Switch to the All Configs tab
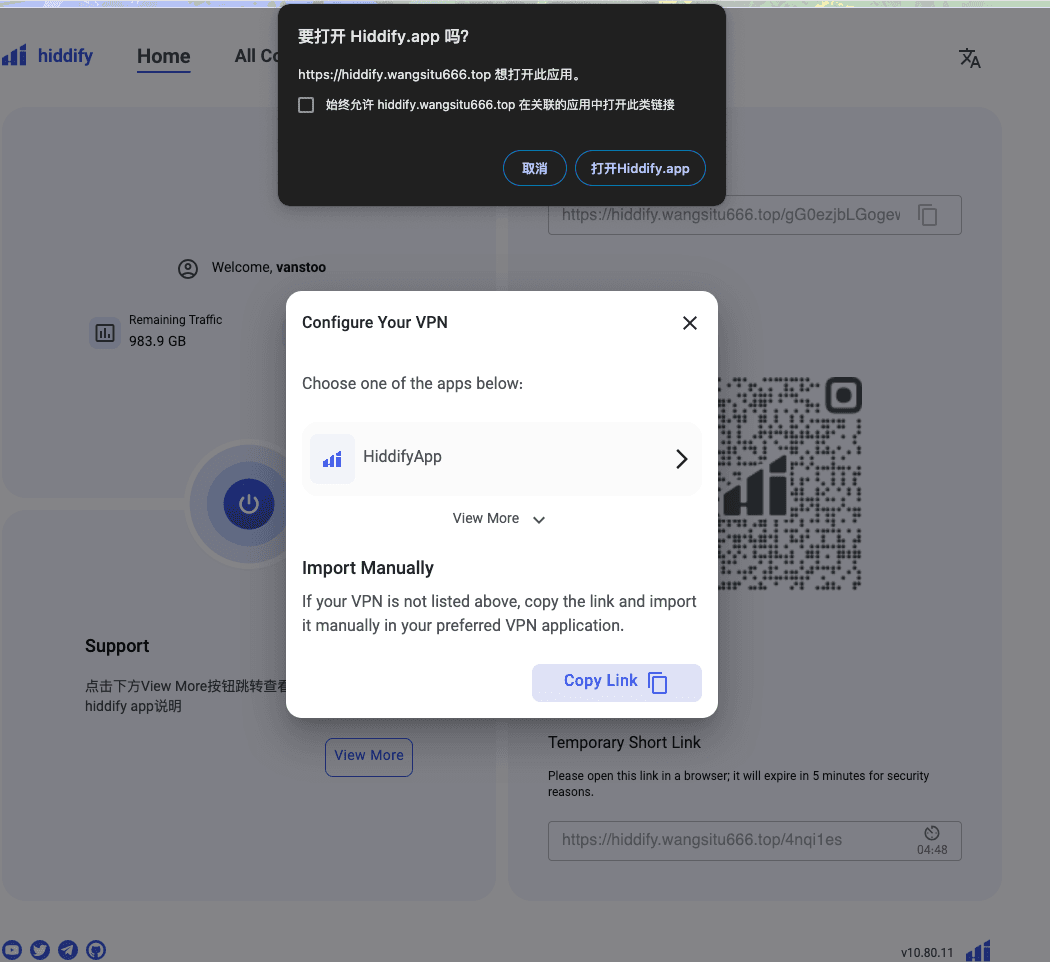This screenshot has height=962, width=1050. point(256,56)
